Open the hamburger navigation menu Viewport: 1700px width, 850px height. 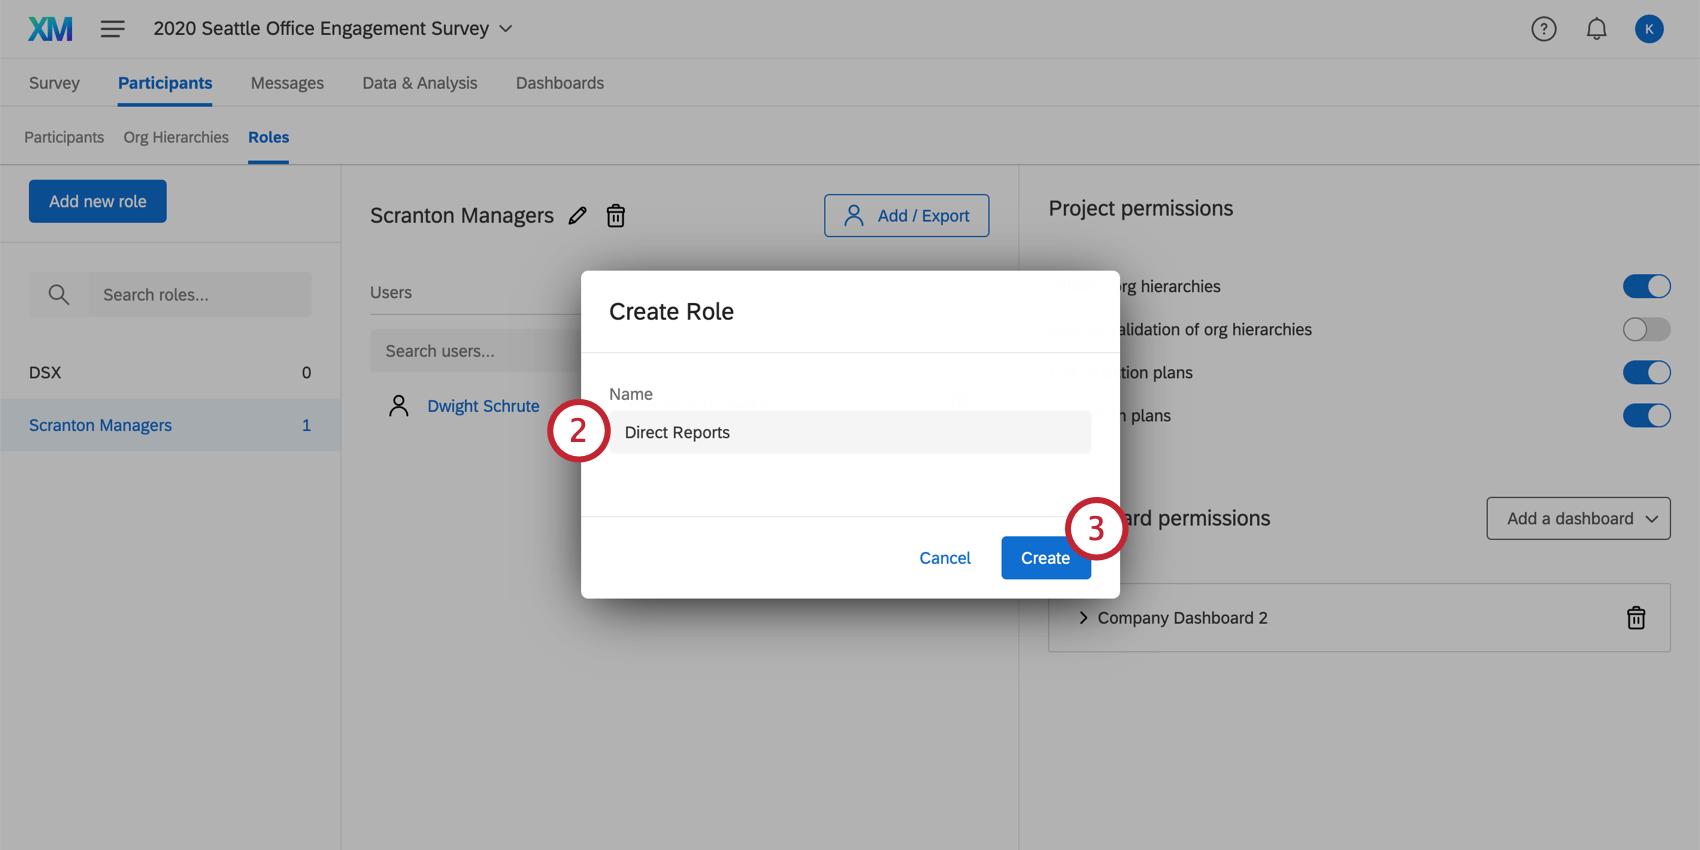click(x=113, y=29)
